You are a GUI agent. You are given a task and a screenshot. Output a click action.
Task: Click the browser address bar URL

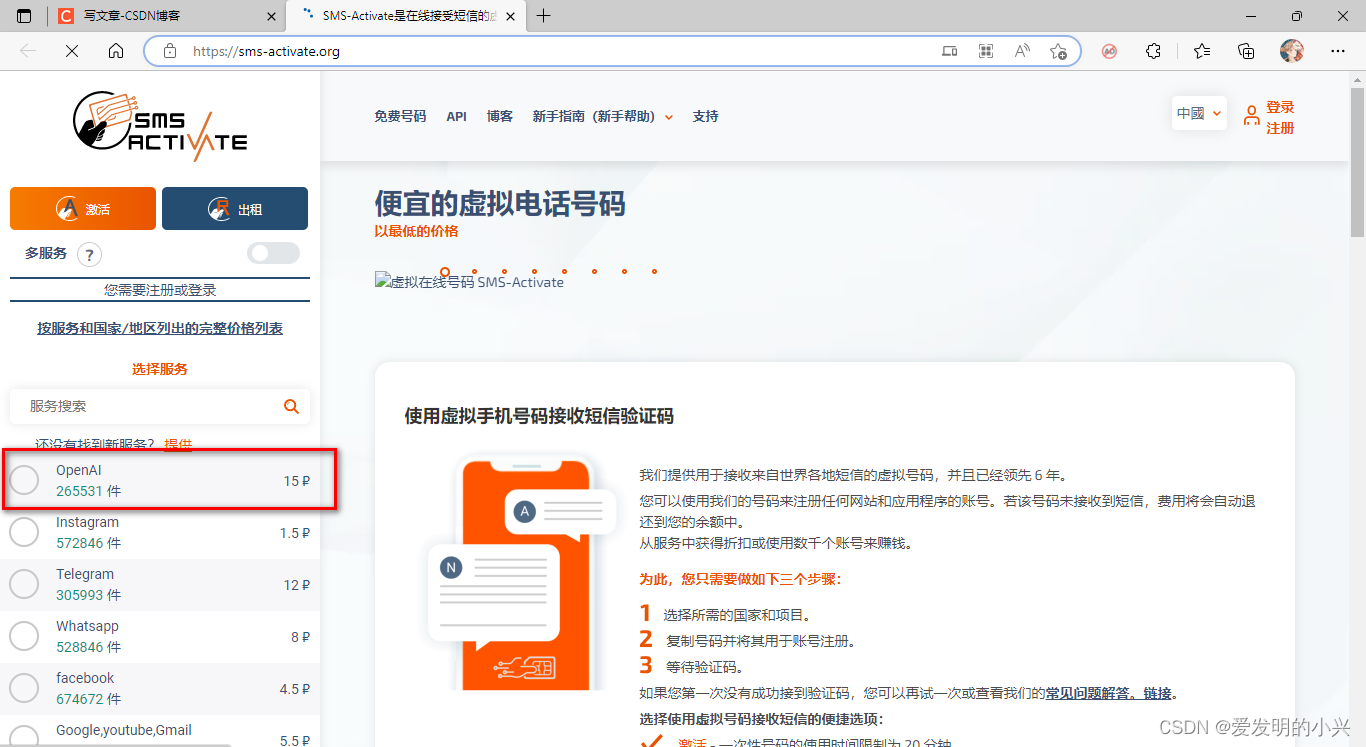(266, 51)
